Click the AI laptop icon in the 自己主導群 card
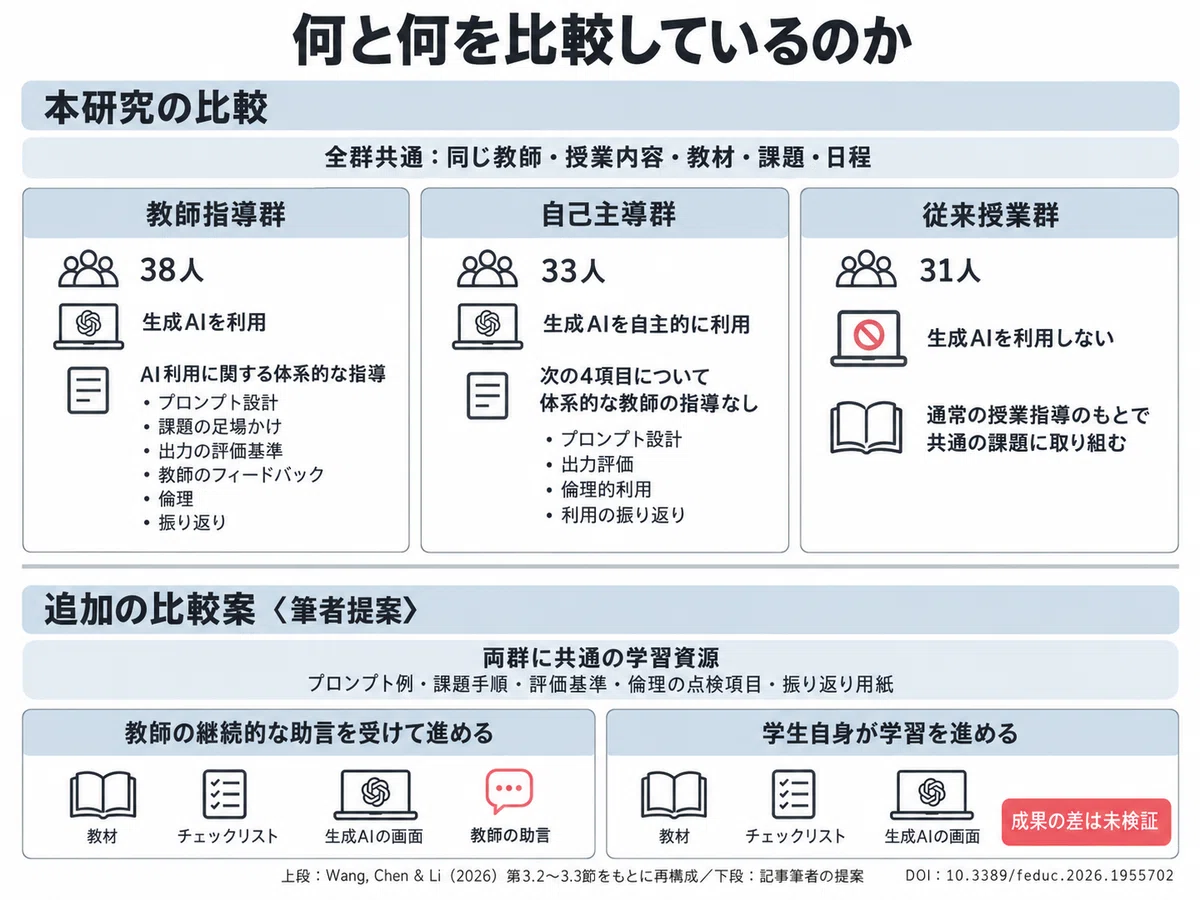Screen dimensions: 1200x900 tap(487, 325)
